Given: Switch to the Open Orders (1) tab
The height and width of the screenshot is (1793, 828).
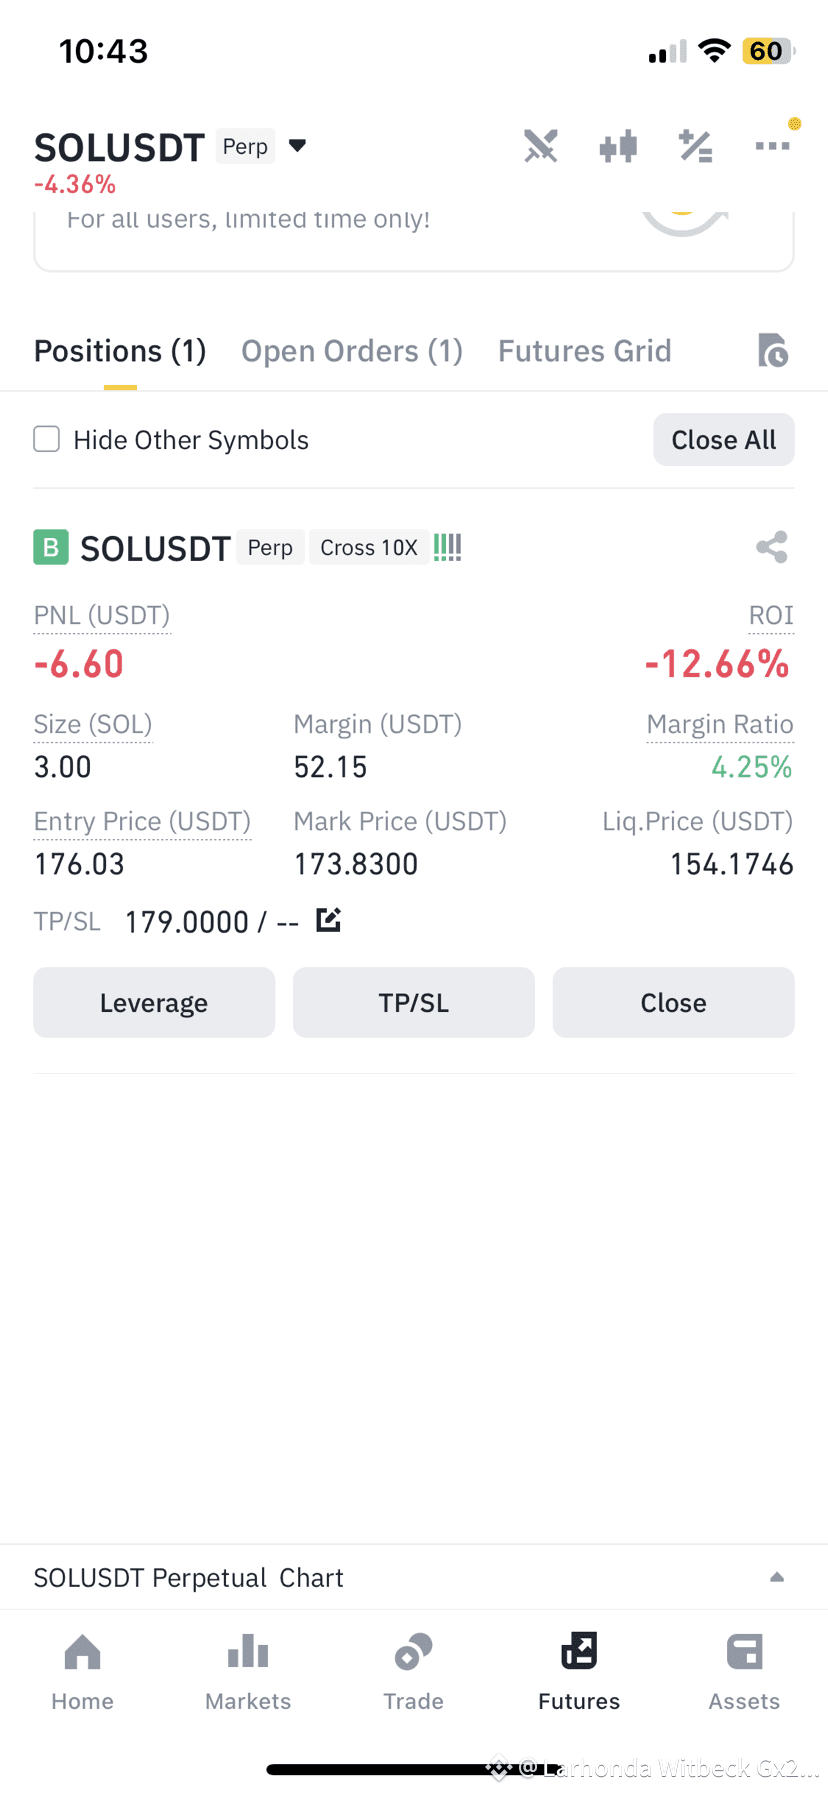Looking at the screenshot, I should (352, 351).
